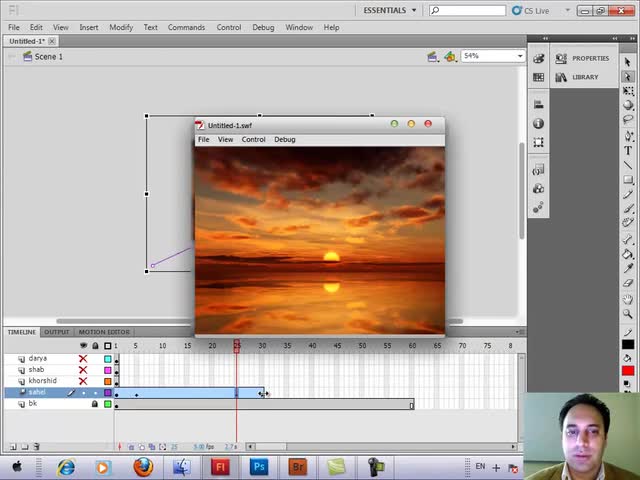Select the Rectangle tool
640x480 pixels.
(x=628, y=180)
